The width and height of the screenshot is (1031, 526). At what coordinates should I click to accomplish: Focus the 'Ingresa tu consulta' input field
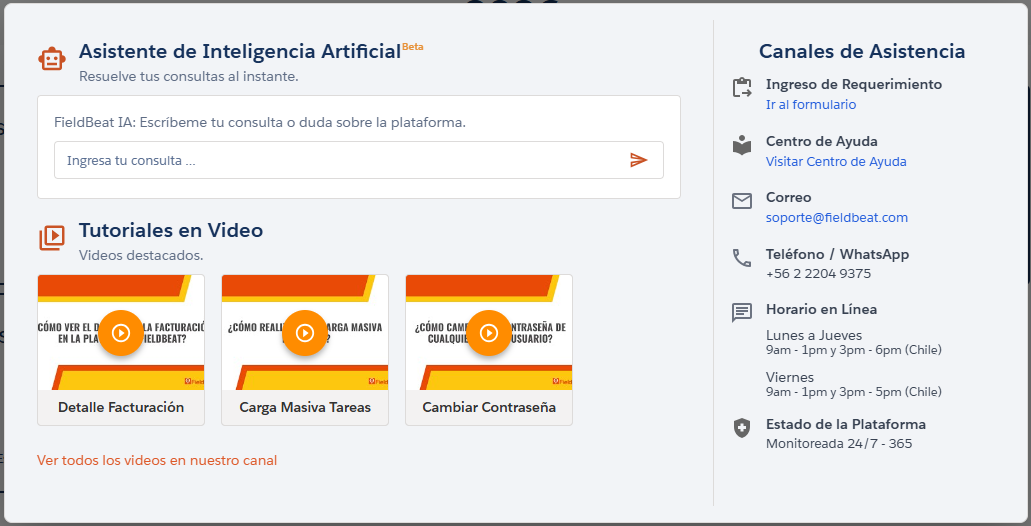click(x=359, y=160)
